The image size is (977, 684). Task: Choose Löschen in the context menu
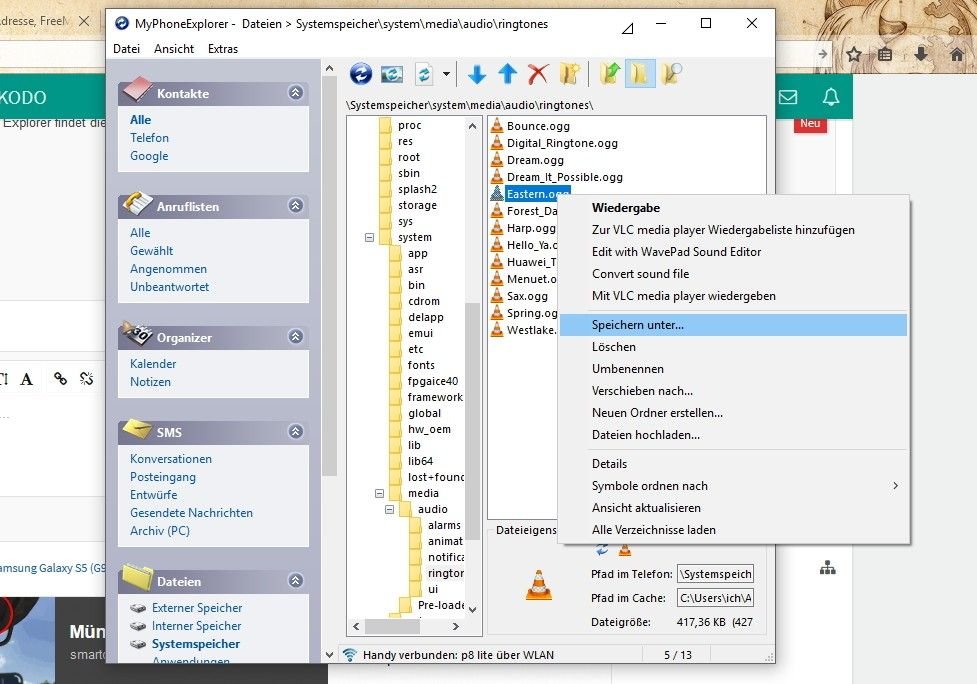(x=733, y=347)
